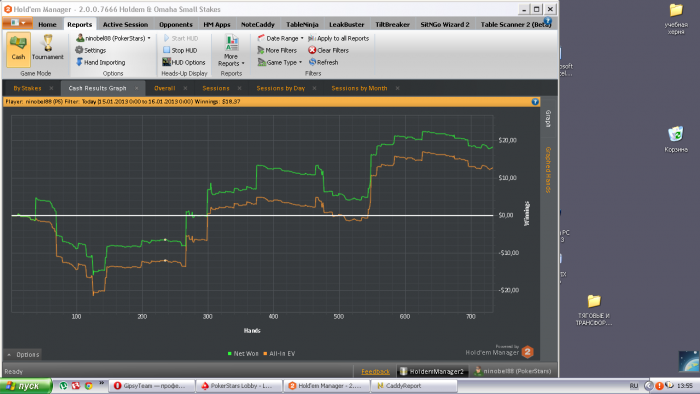Switch to TableNinja tab
This screenshot has height=394, width=700.
302,25
